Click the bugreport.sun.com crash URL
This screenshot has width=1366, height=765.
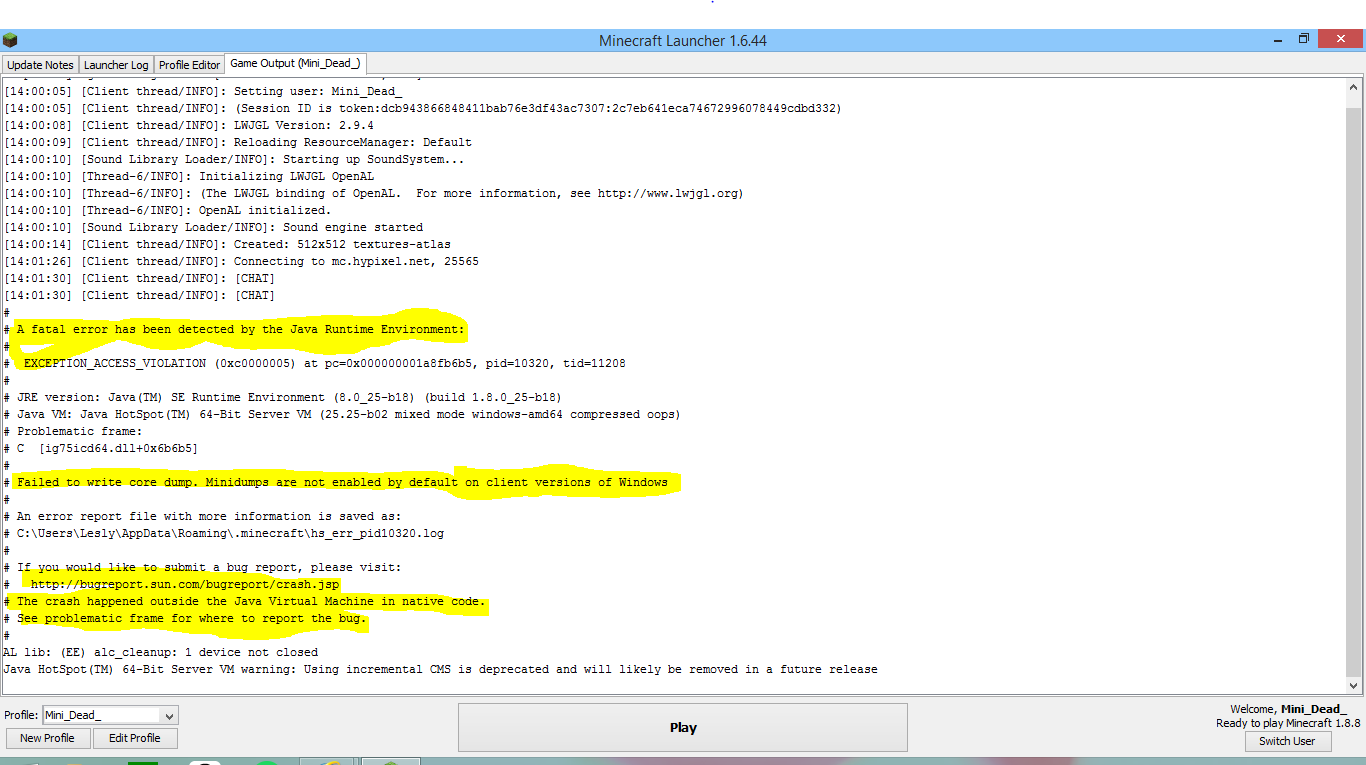point(185,584)
